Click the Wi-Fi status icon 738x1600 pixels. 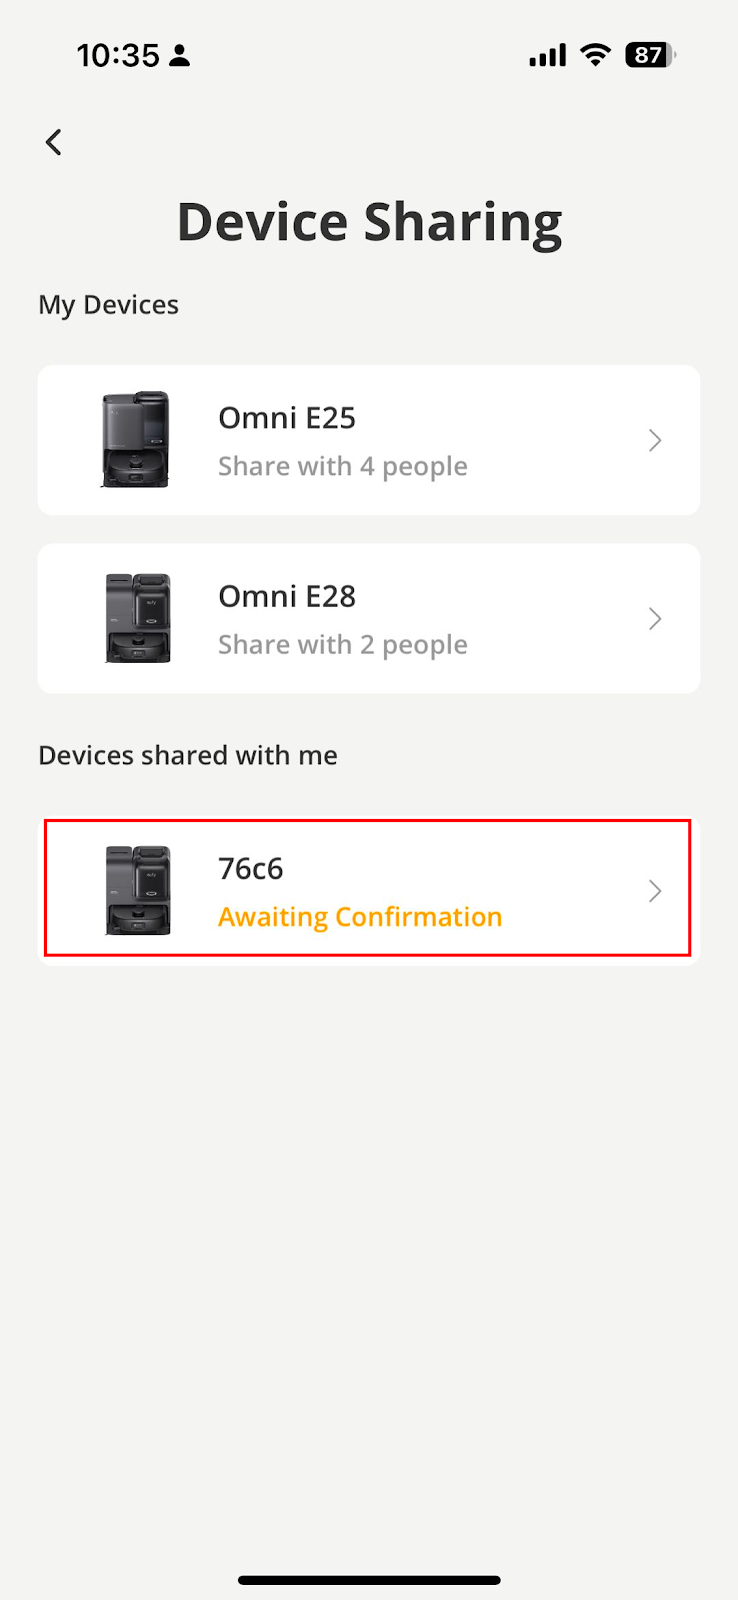coord(595,55)
